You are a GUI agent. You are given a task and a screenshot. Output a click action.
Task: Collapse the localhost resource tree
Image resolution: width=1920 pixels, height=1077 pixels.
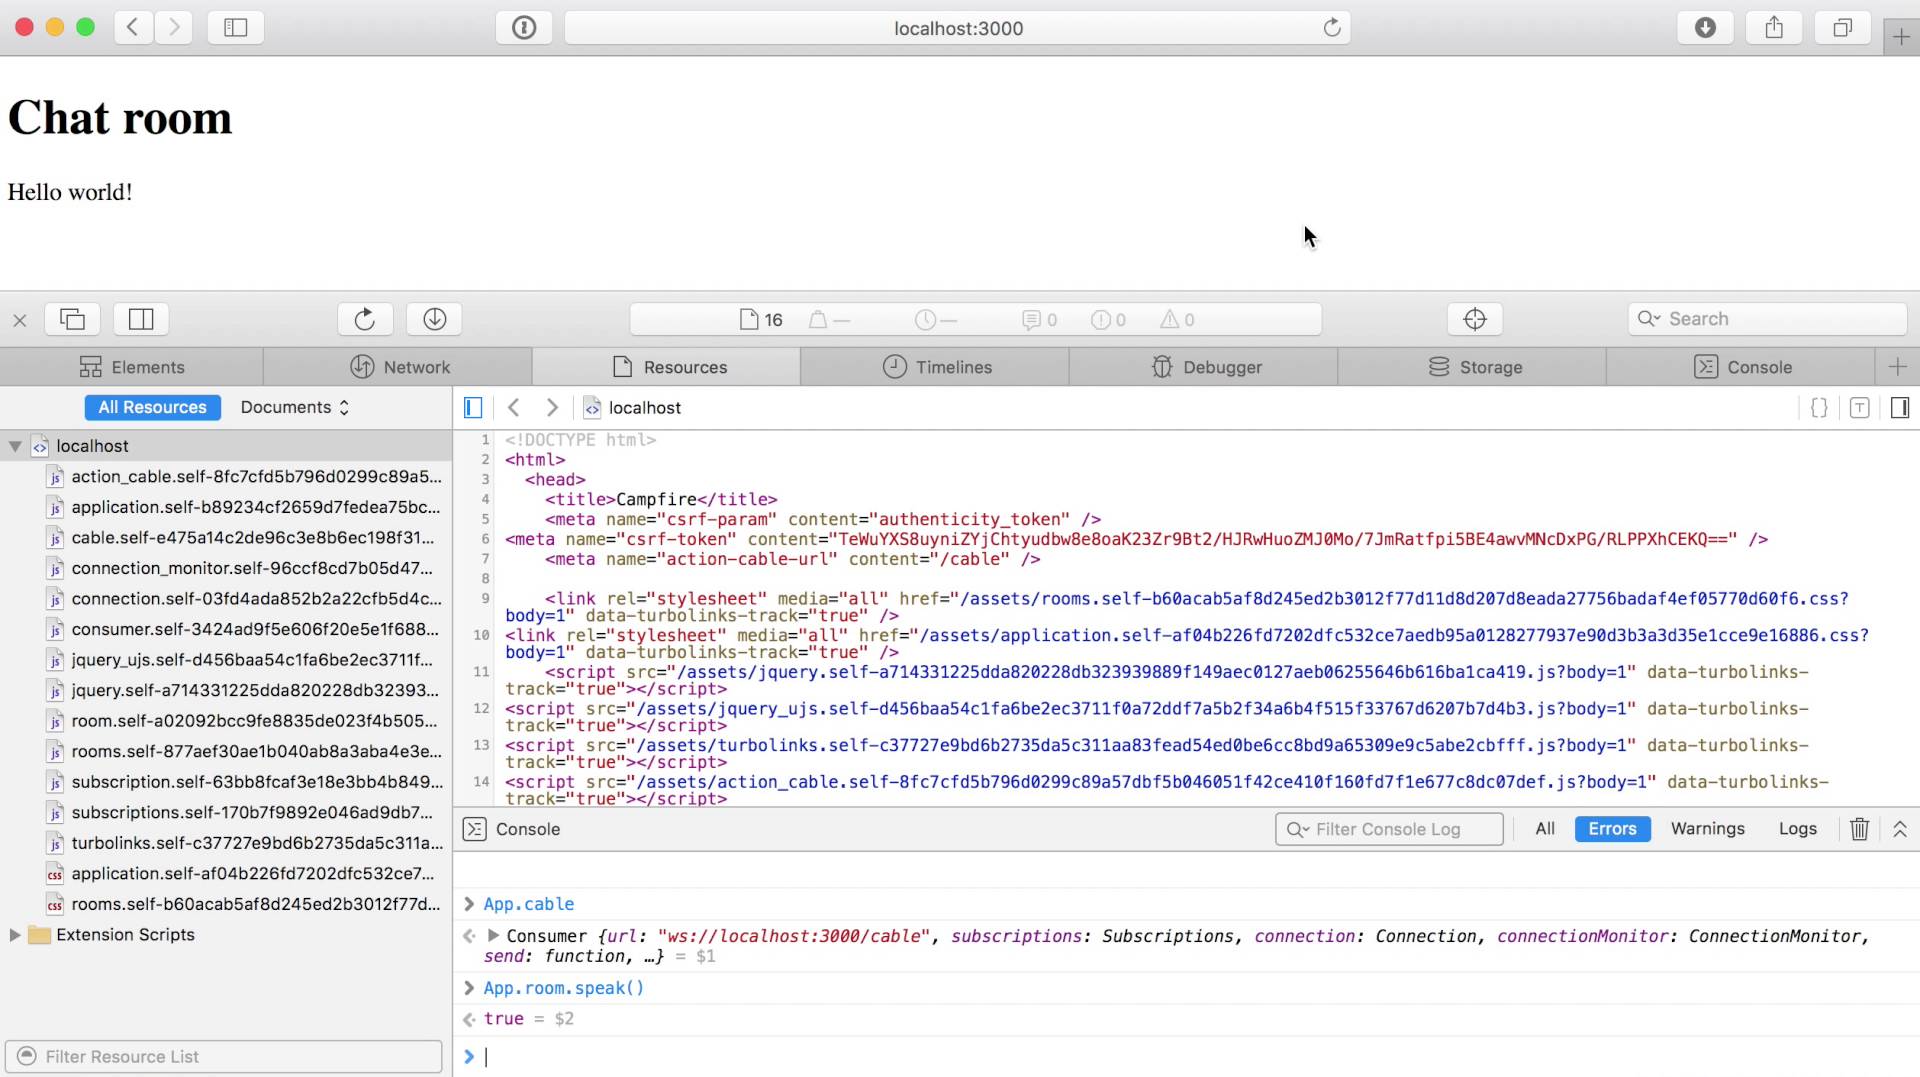coord(15,446)
